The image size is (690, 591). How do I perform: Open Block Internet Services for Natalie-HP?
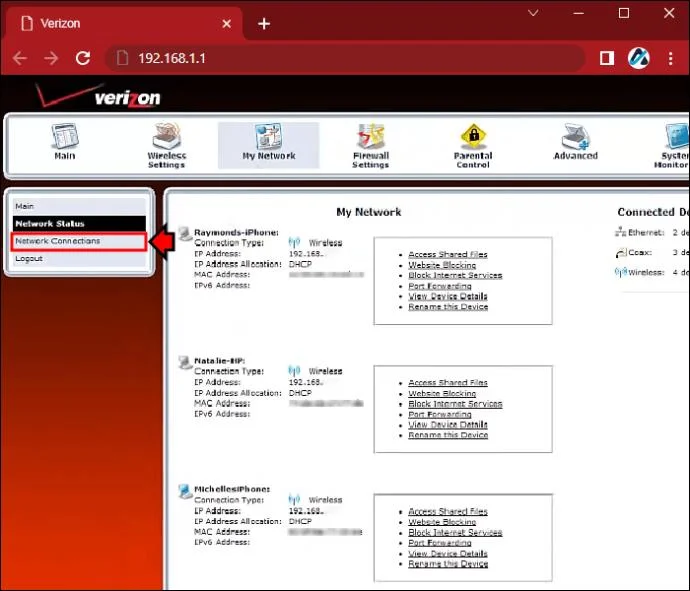[455, 404]
